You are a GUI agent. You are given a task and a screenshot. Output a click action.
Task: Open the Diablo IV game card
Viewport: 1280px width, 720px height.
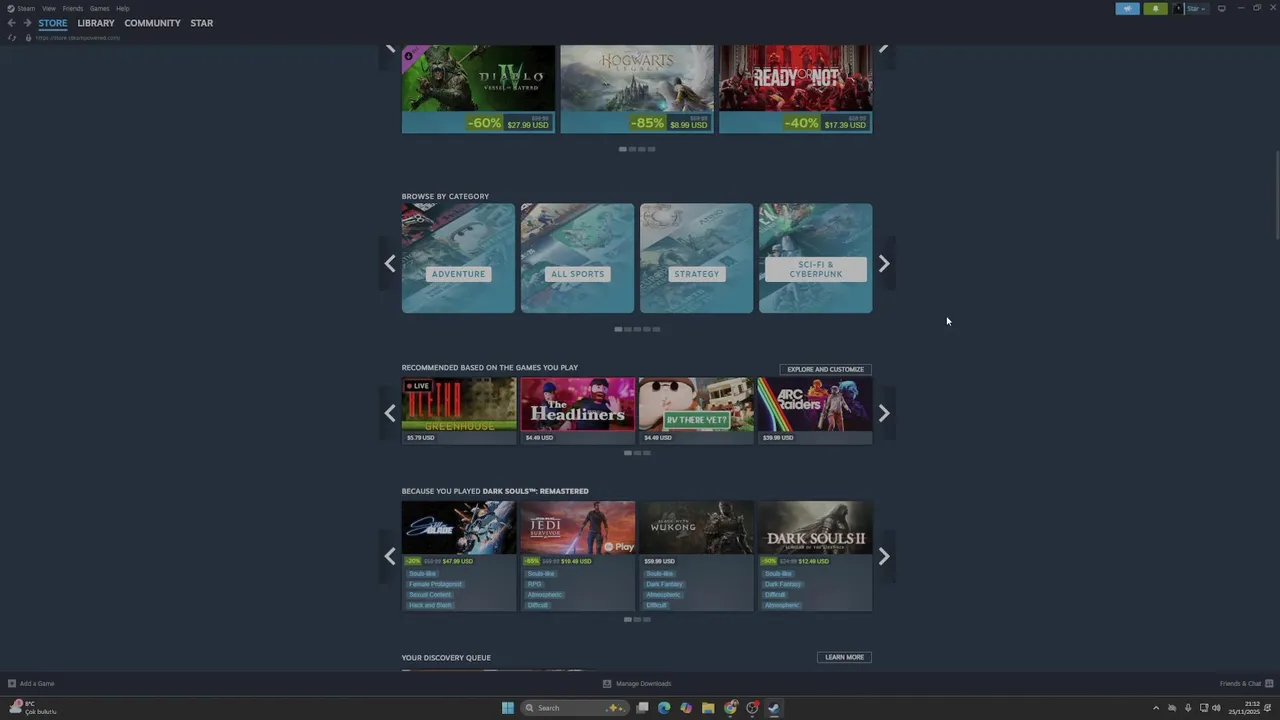click(478, 89)
